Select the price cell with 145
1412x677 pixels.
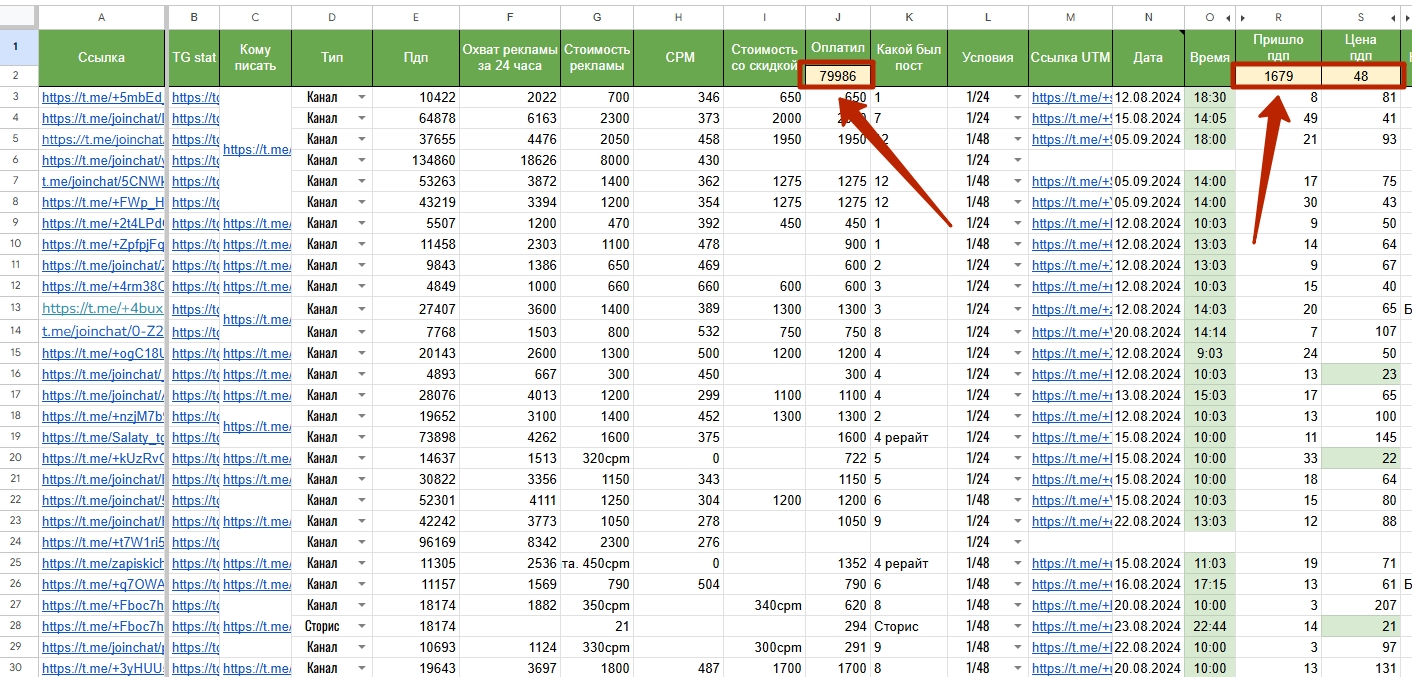(x=1361, y=437)
